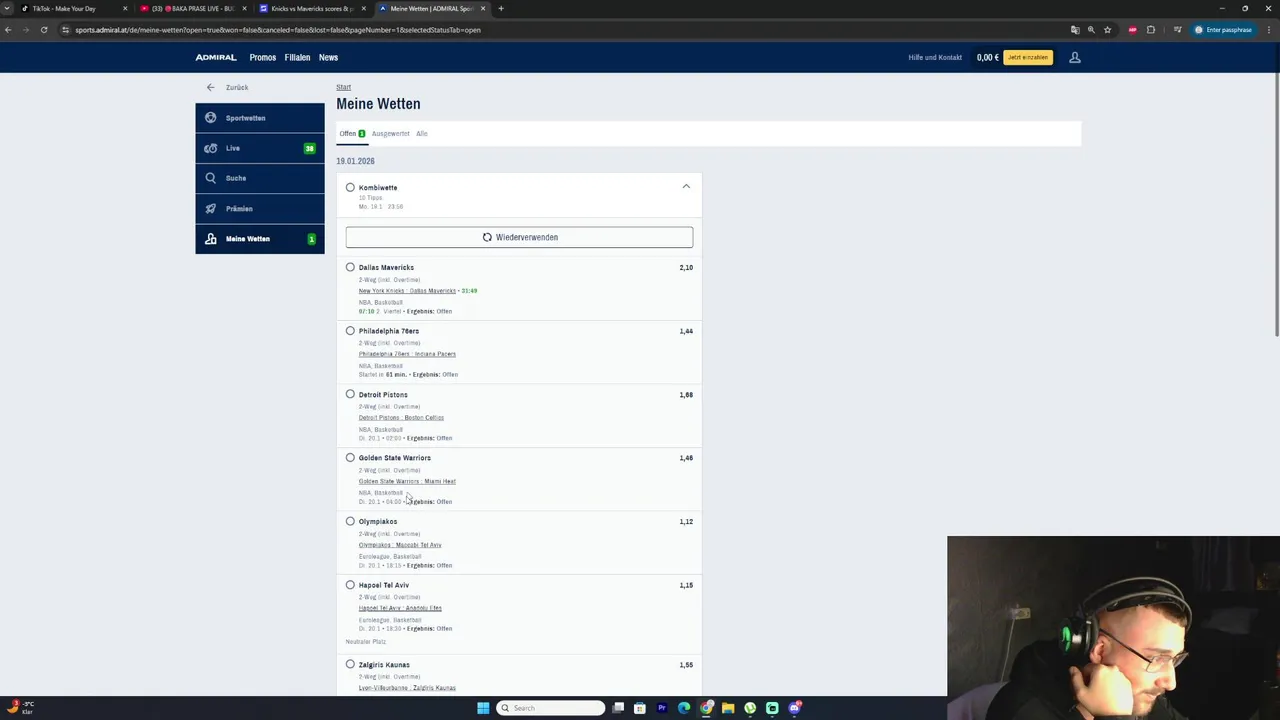
Task: Open Hapoel Tel Aviv : Anadolu Efes link
Action: pos(400,608)
